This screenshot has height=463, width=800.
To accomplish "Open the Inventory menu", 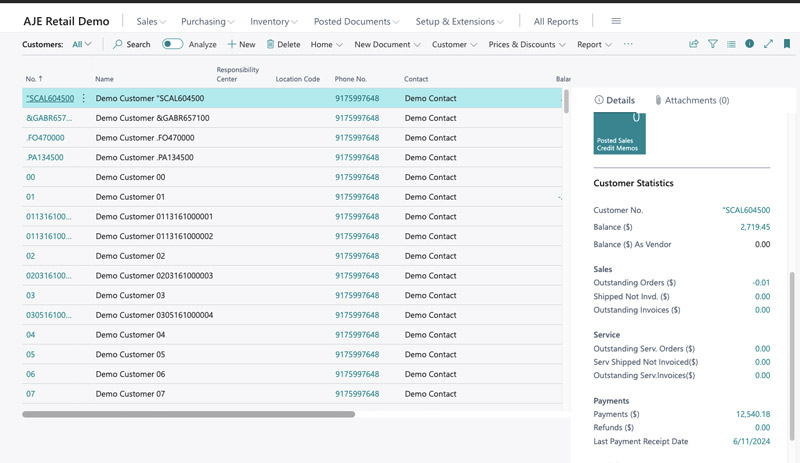I will pos(274,21).
